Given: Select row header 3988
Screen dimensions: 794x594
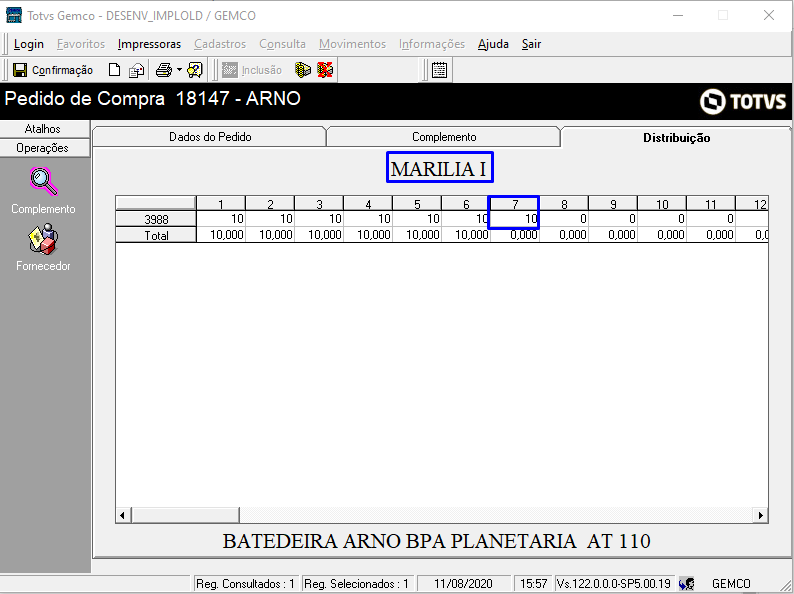Looking at the screenshot, I should click(156, 219).
